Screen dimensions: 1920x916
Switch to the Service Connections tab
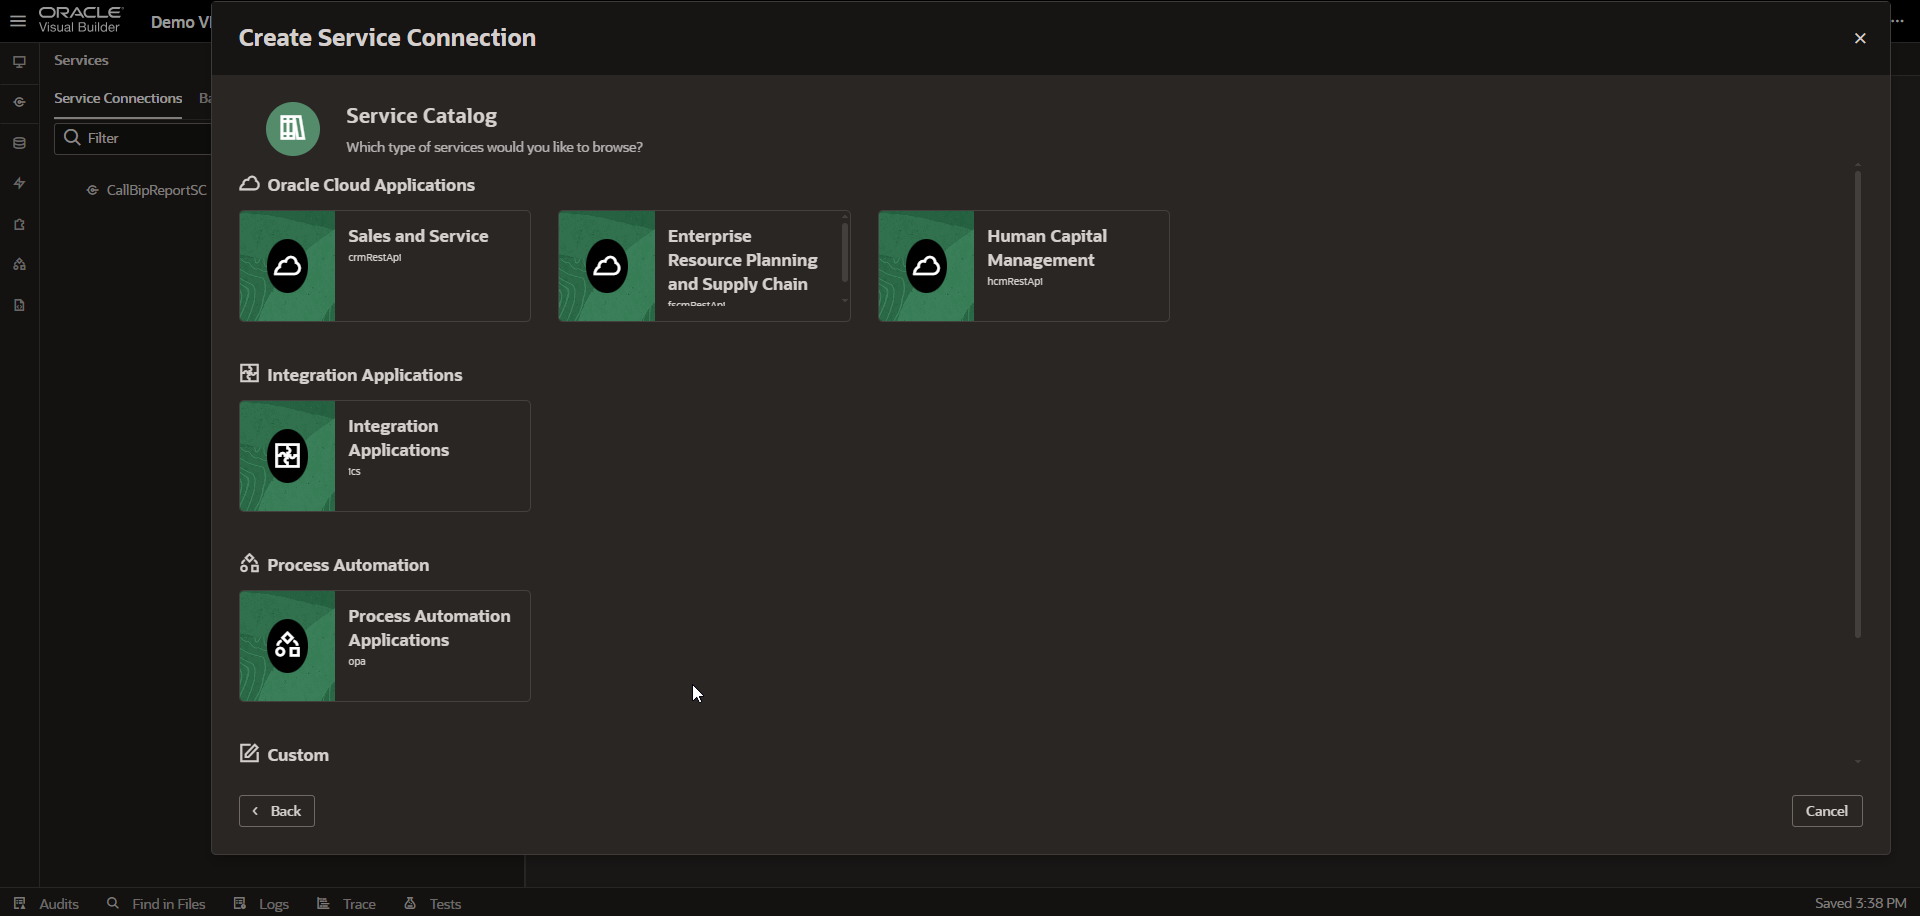point(118,99)
